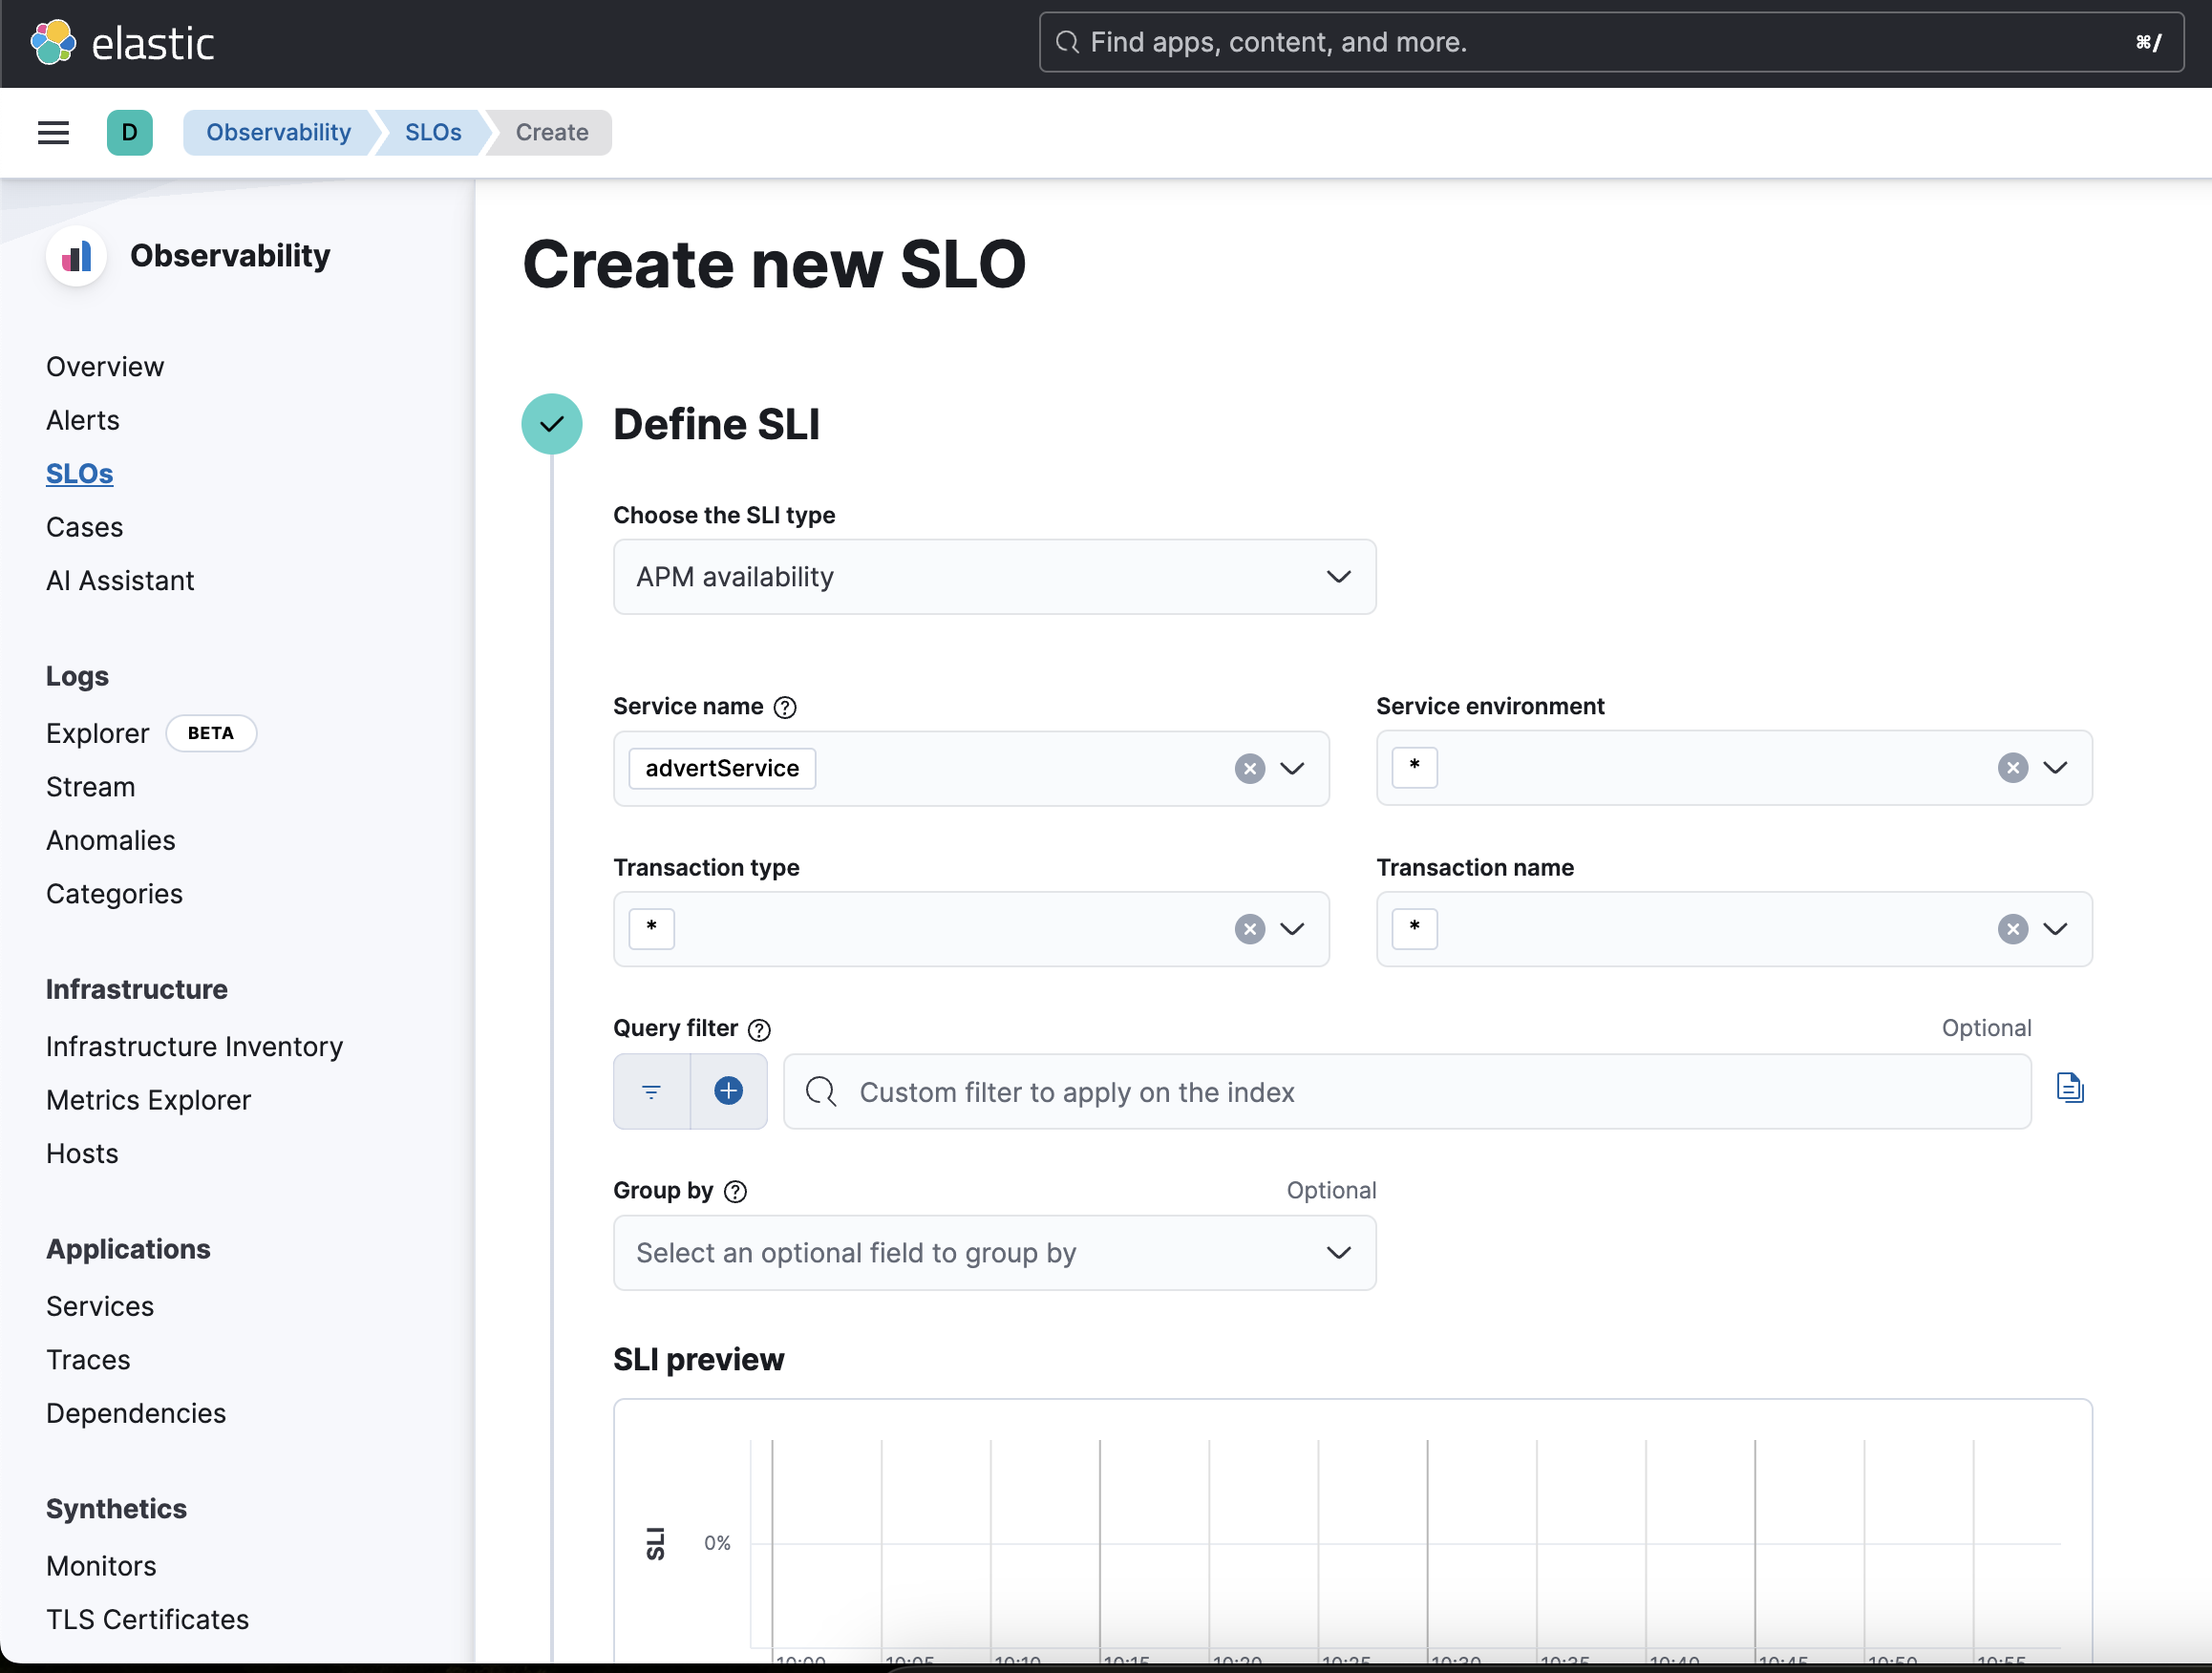Expand the Service name dropdown arrow
The height and width of the screenshot is (1673, 2212).
[x=1292, y=768]
